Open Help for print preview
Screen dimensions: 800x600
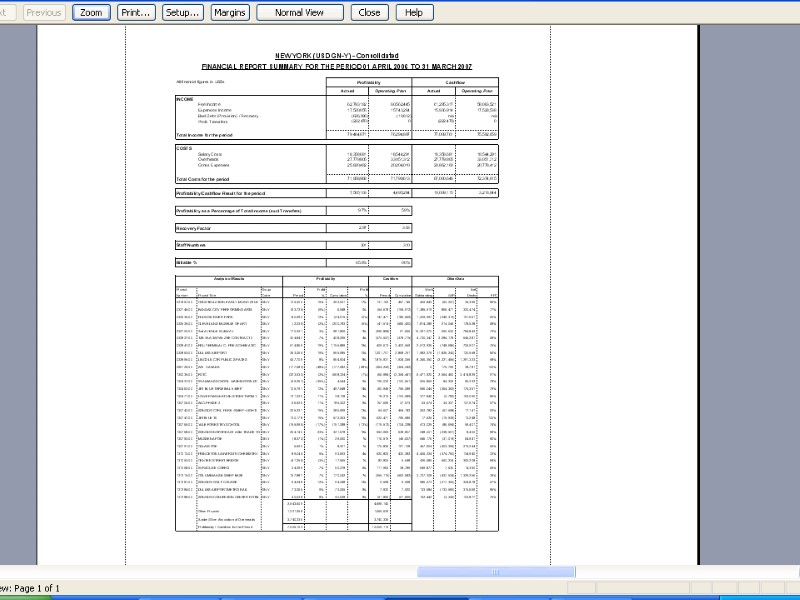(414, 13)
